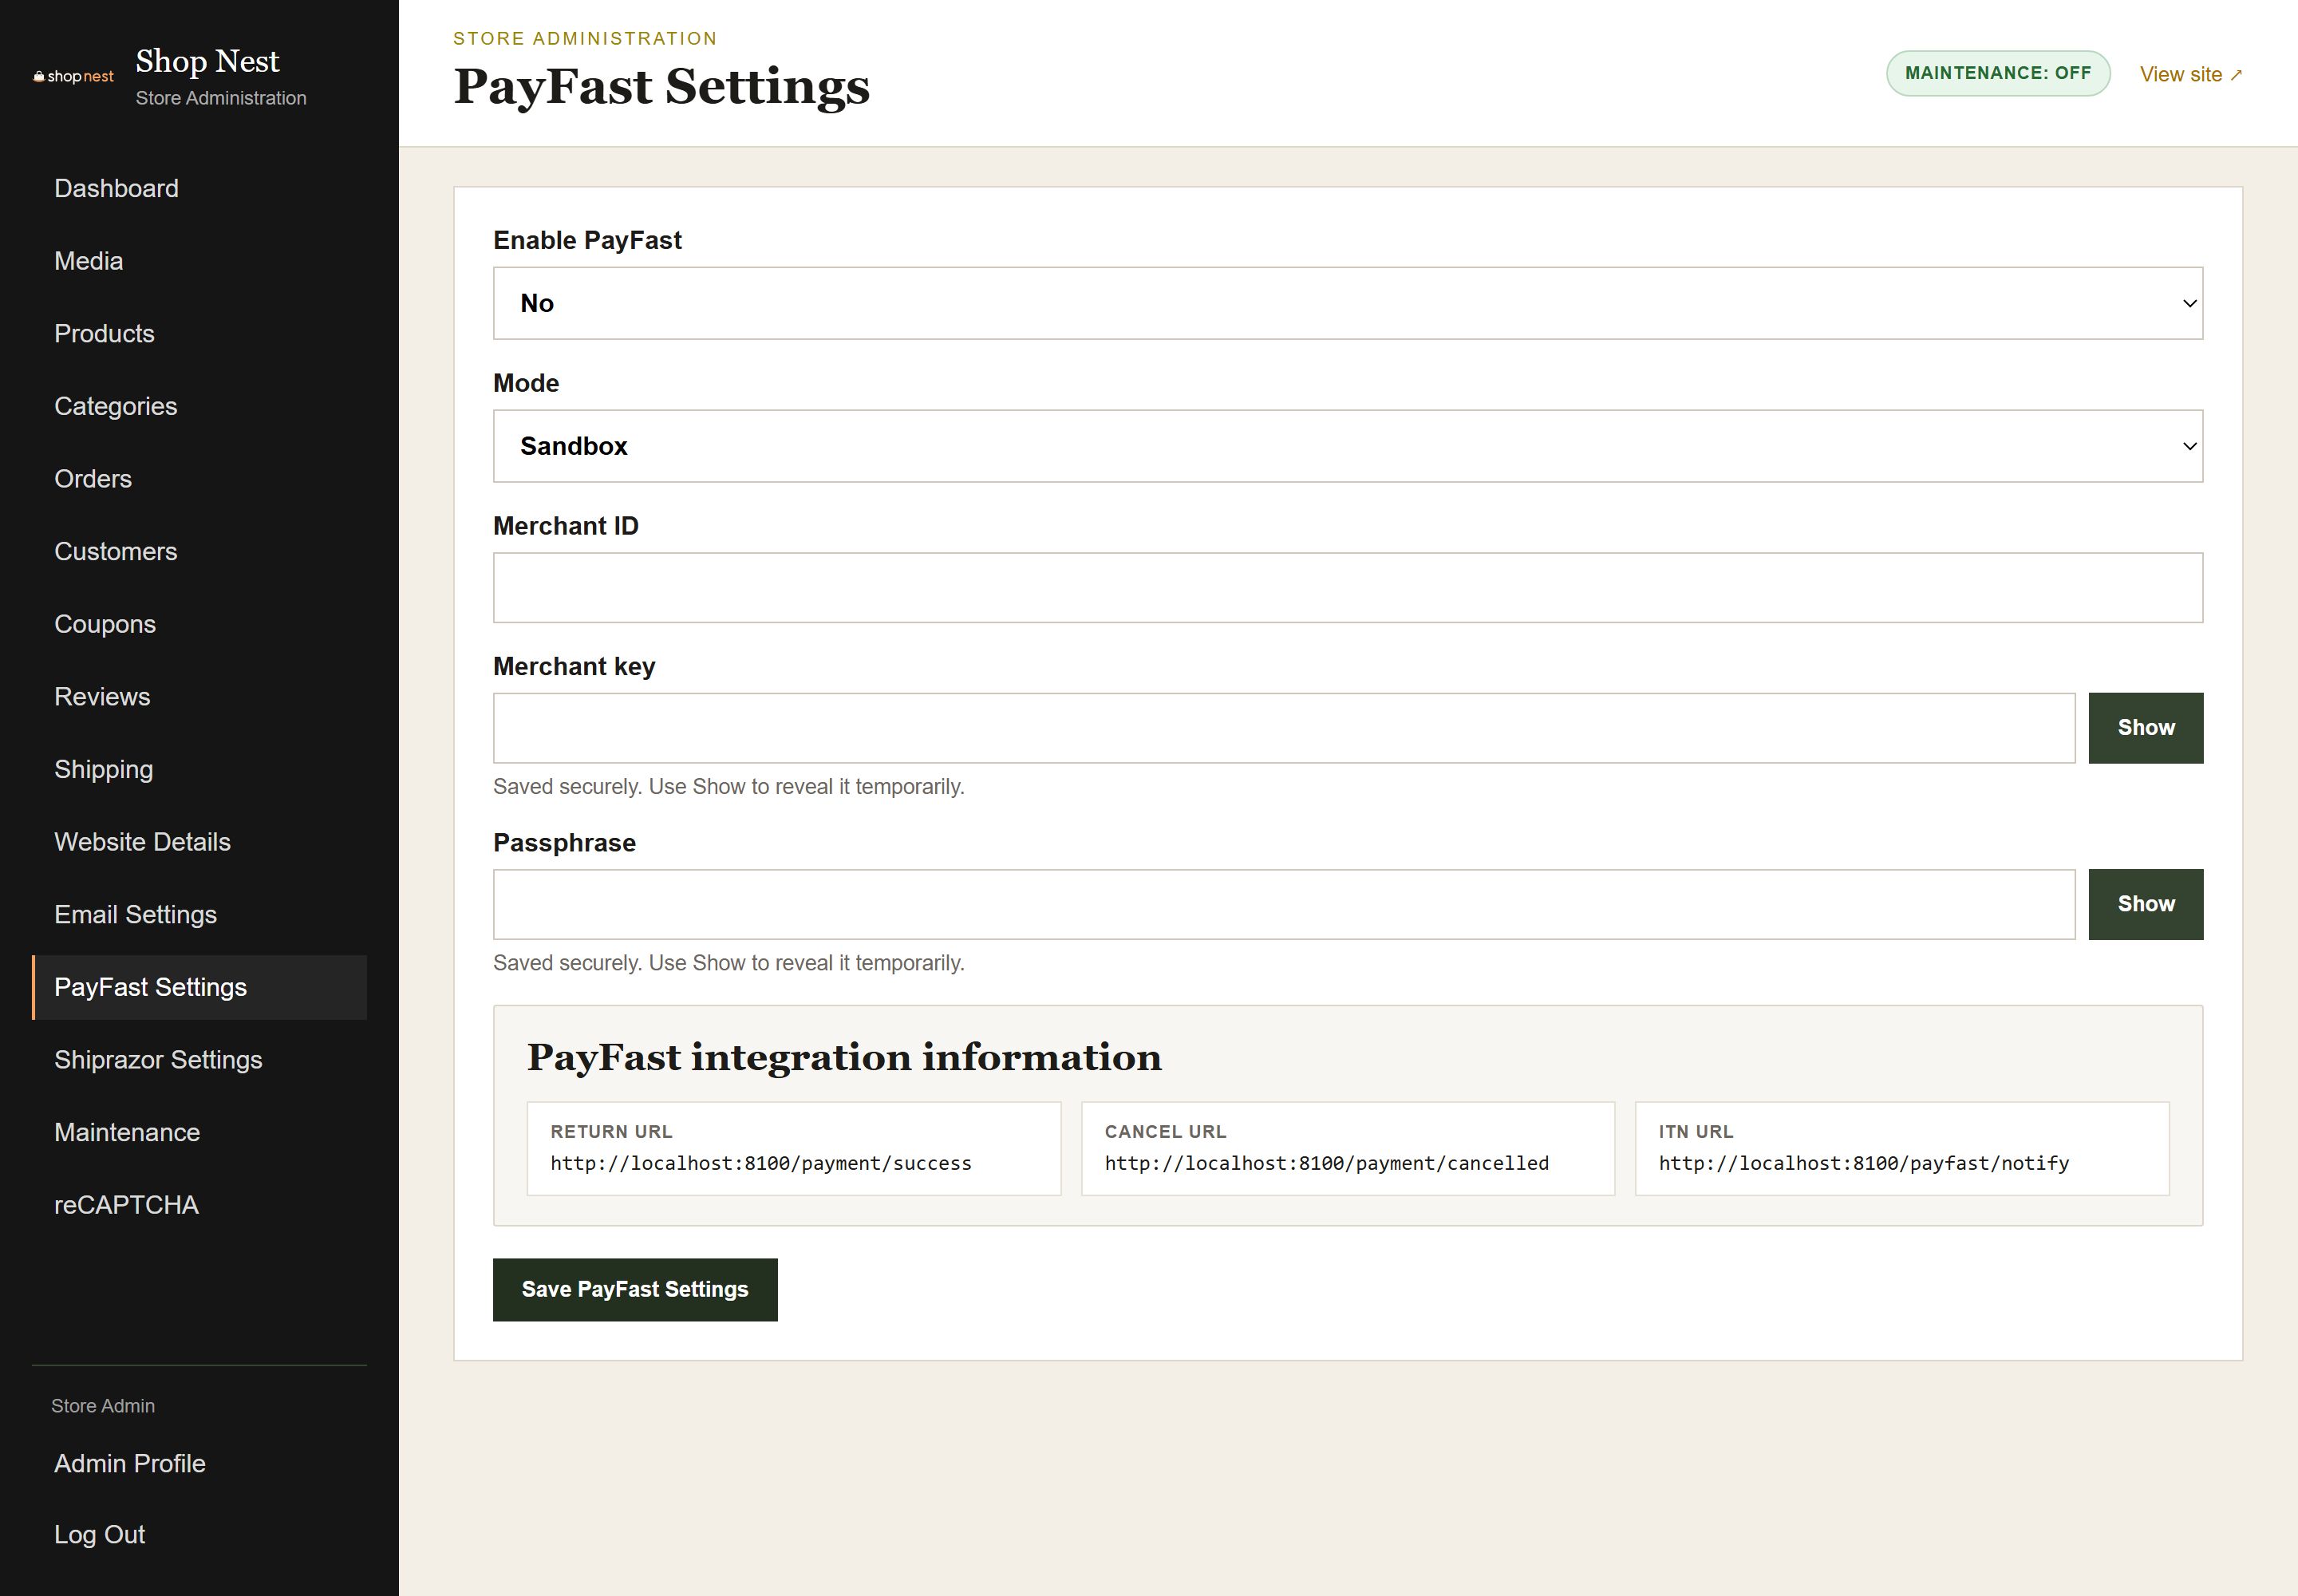Open the View site link

[x=2191, y=75]
